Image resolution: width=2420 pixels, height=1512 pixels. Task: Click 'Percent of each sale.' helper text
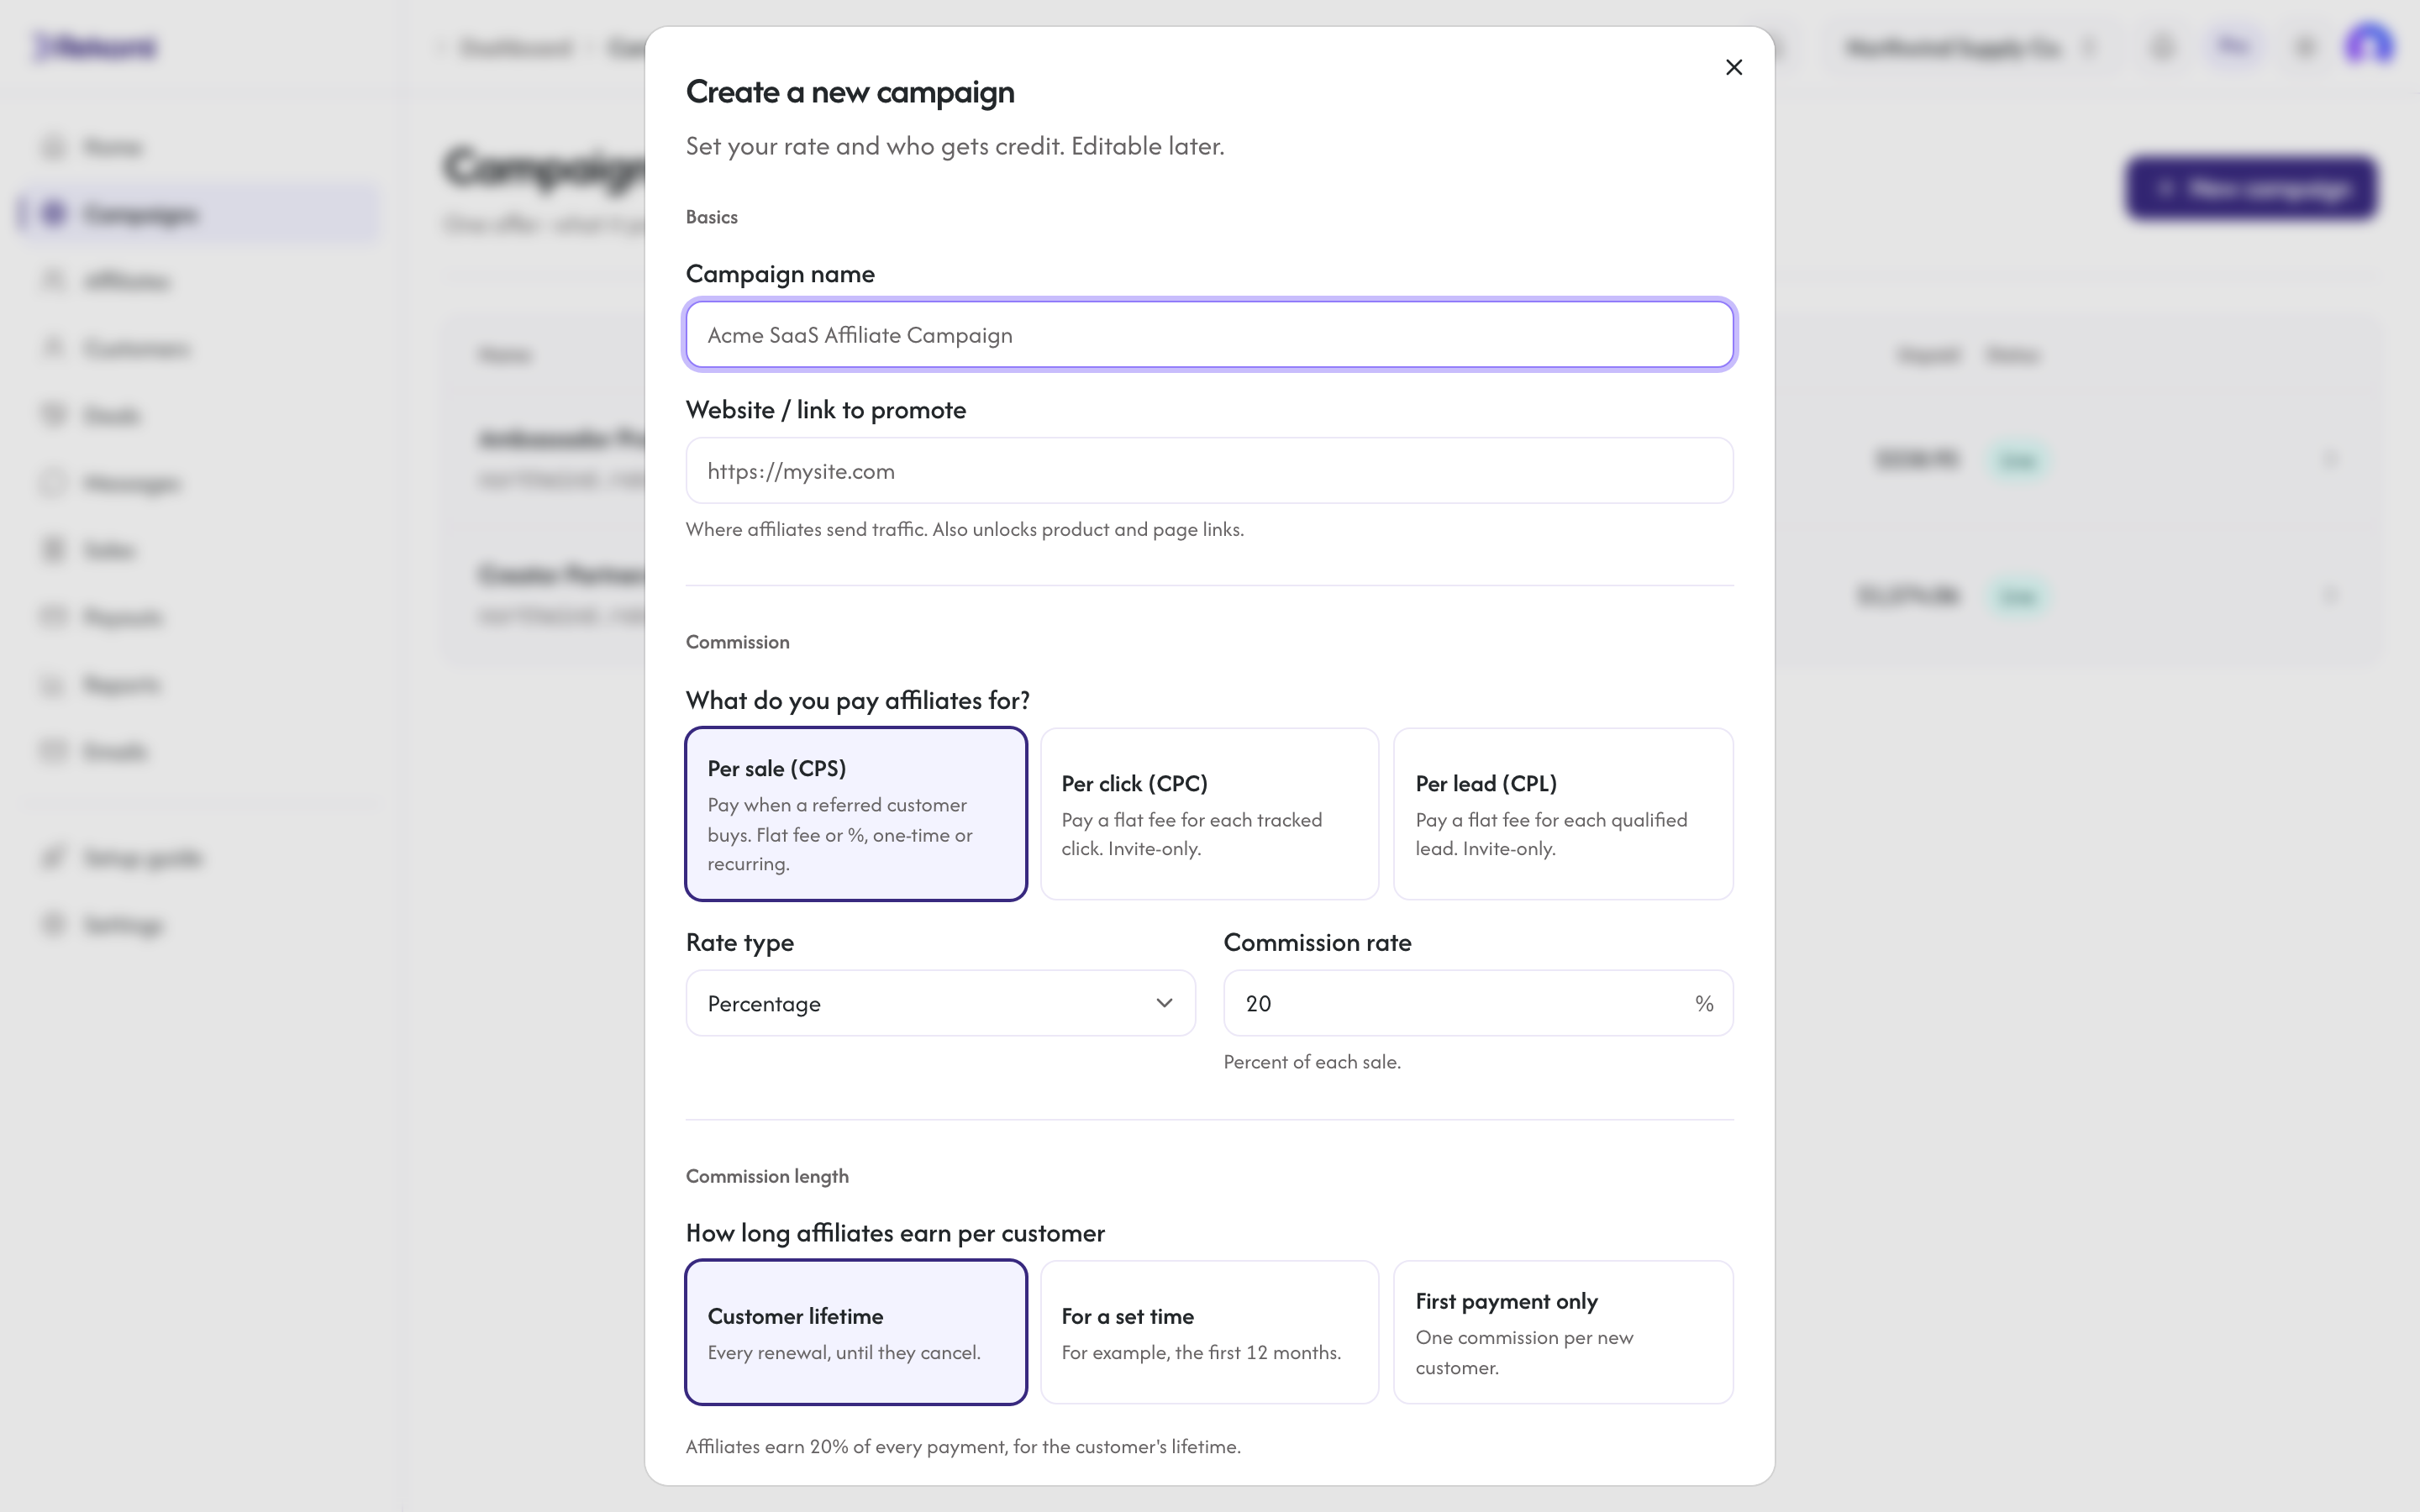(1312, 1062)
